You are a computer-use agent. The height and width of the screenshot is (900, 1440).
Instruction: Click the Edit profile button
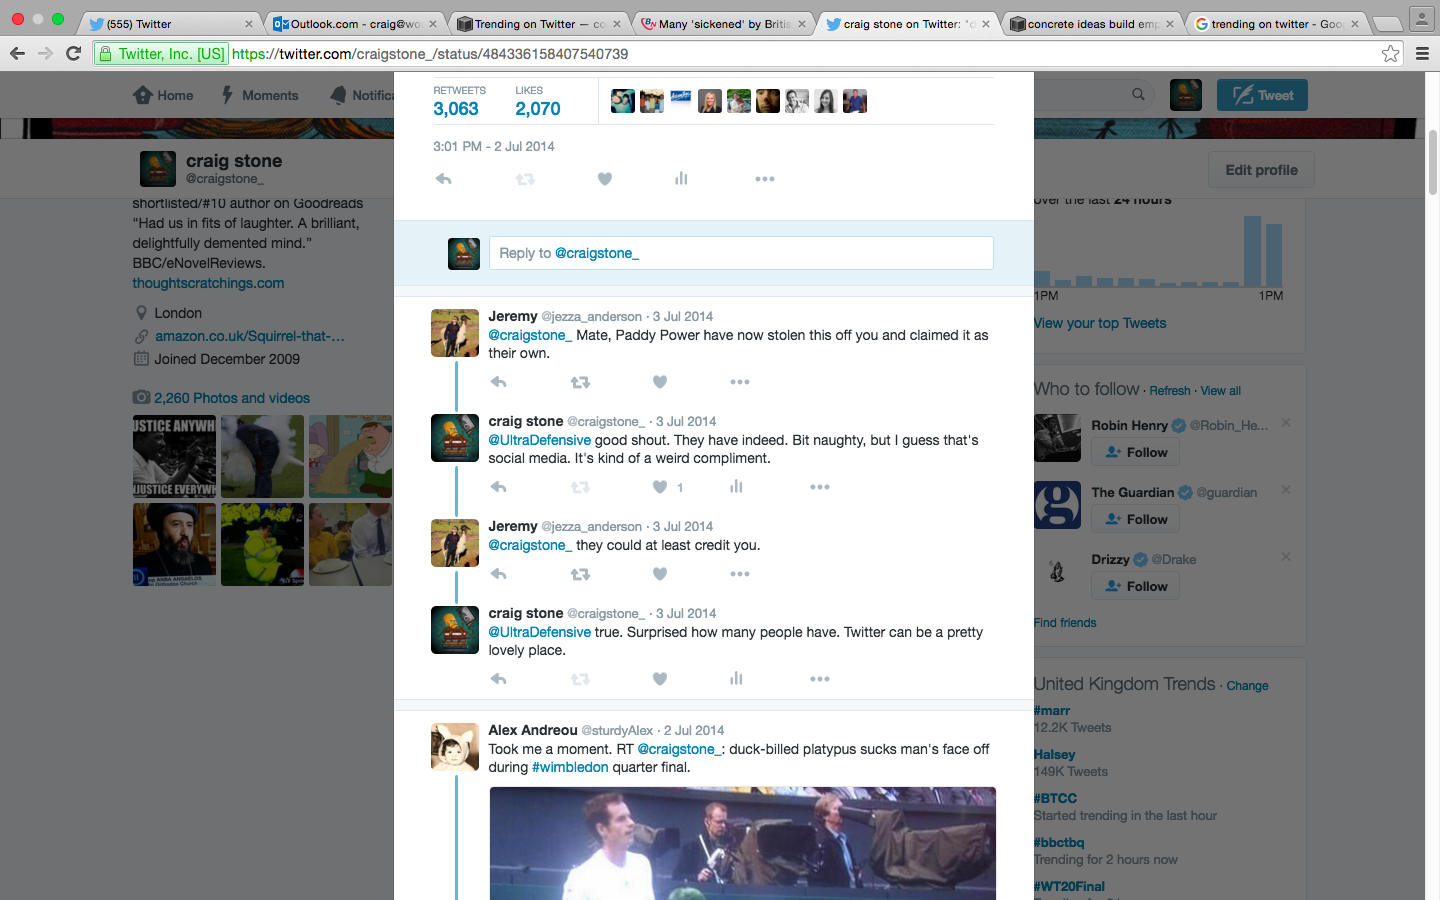tap(1262, 170)
